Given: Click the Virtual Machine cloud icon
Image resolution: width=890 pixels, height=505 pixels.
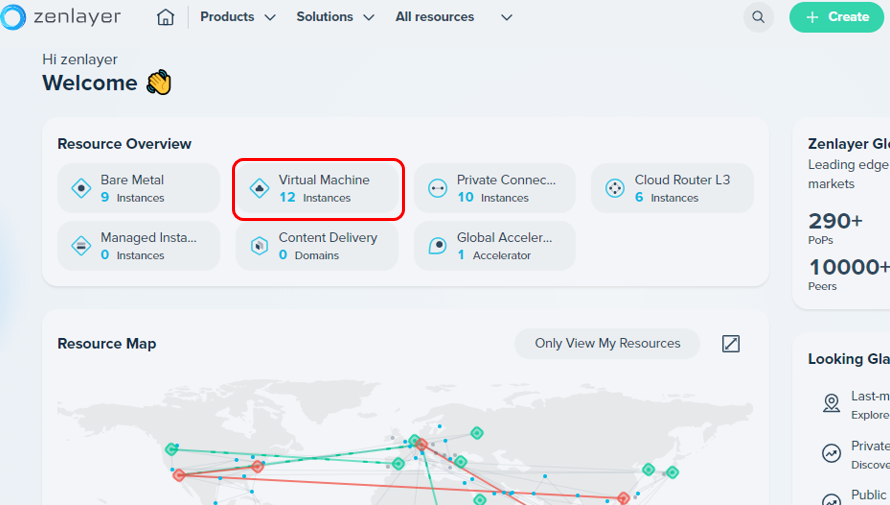Looking at the screenshot, I should point(259,188).
